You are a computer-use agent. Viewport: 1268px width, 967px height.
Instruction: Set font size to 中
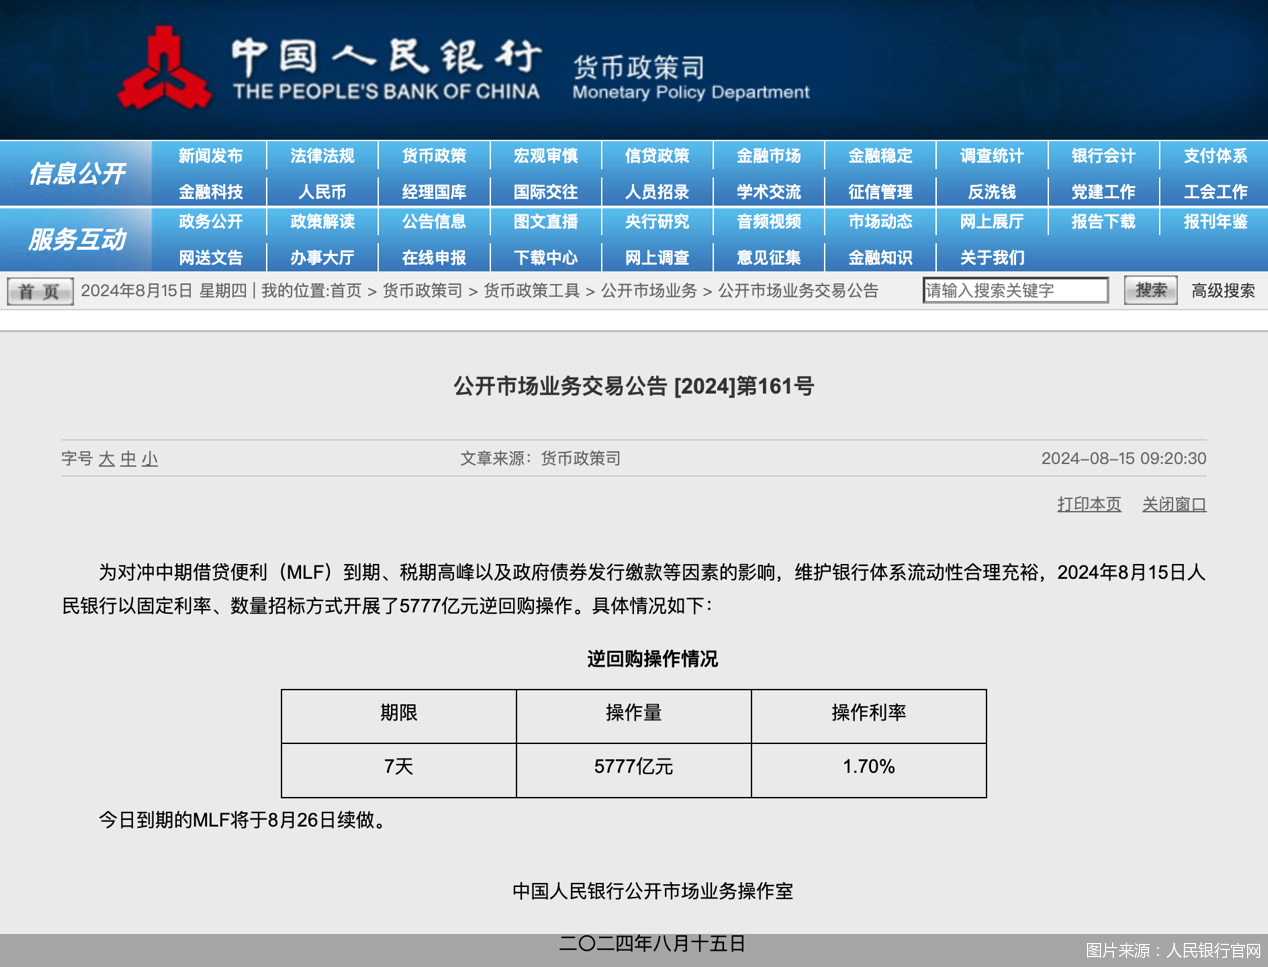coord(128,459)
